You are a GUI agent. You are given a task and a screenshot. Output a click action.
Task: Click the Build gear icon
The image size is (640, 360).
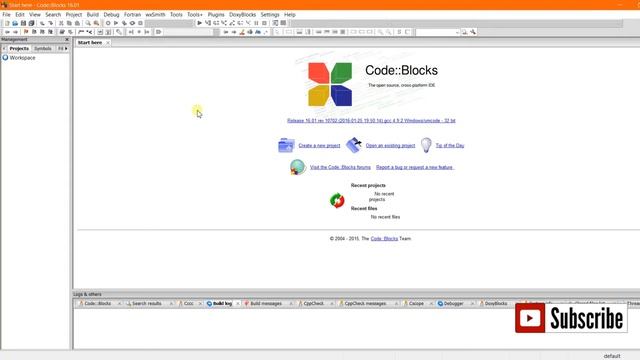(x=108, y=23)
